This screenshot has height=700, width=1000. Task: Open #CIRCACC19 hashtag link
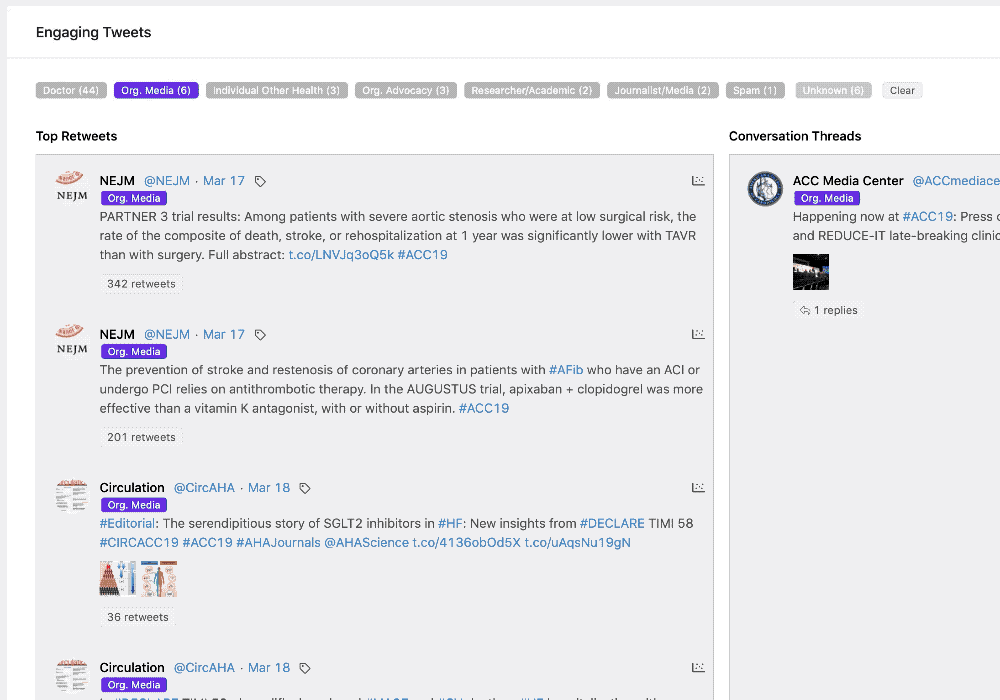coord(139,543)
